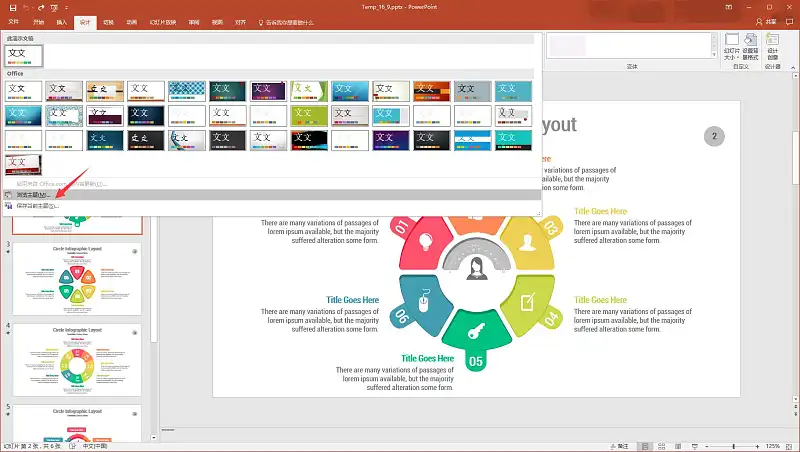Screen dimensions: 800x452
Task: Click Save Current Theme (保存当前主题) entry
Action: point(36,206)
